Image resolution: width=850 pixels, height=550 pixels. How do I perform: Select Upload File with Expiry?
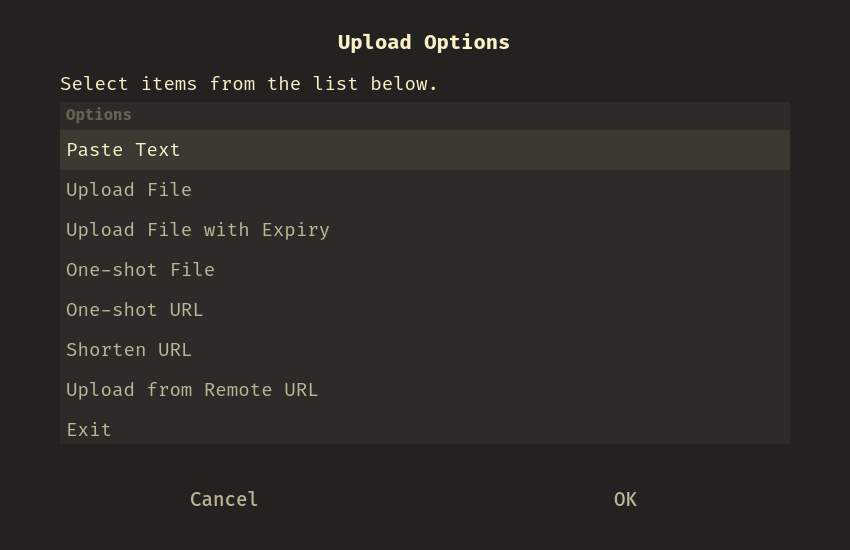coord(424,230)
